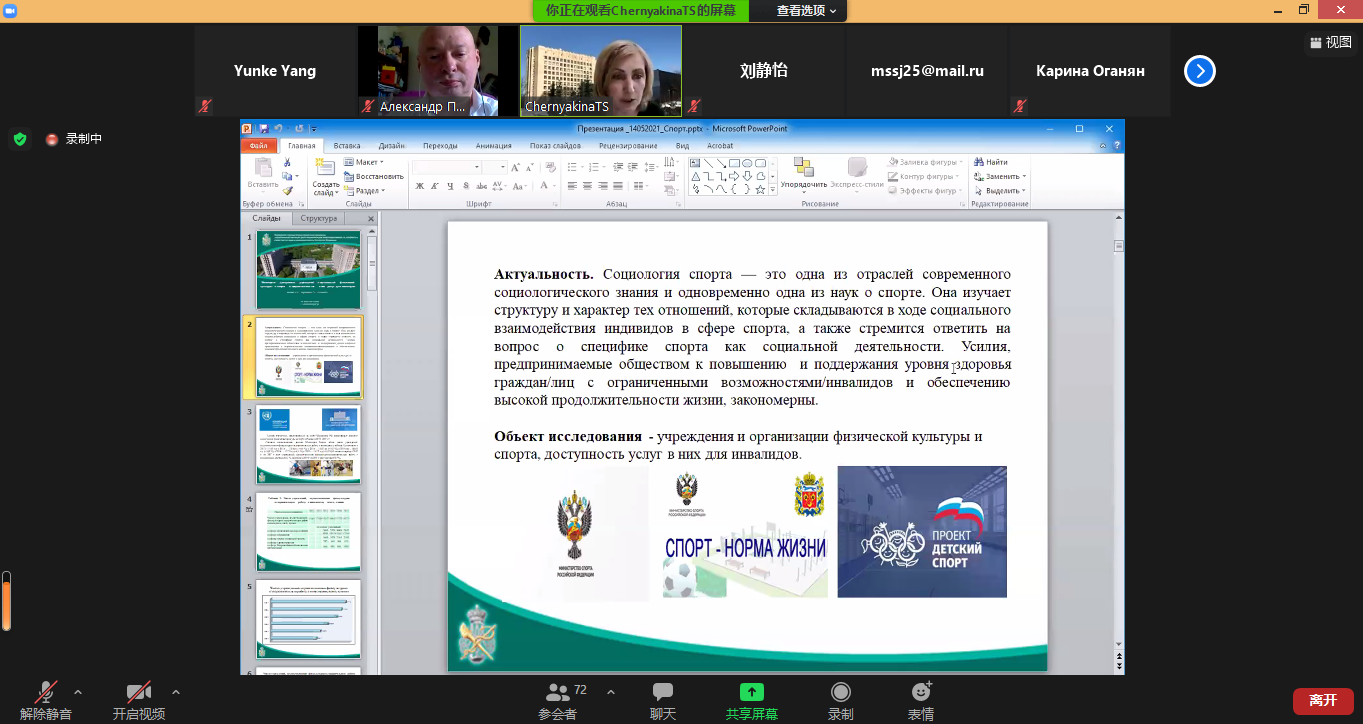Open the viewing options dropdown
The height and width of the screenshot is (724, 1363).
pos(807,10)
